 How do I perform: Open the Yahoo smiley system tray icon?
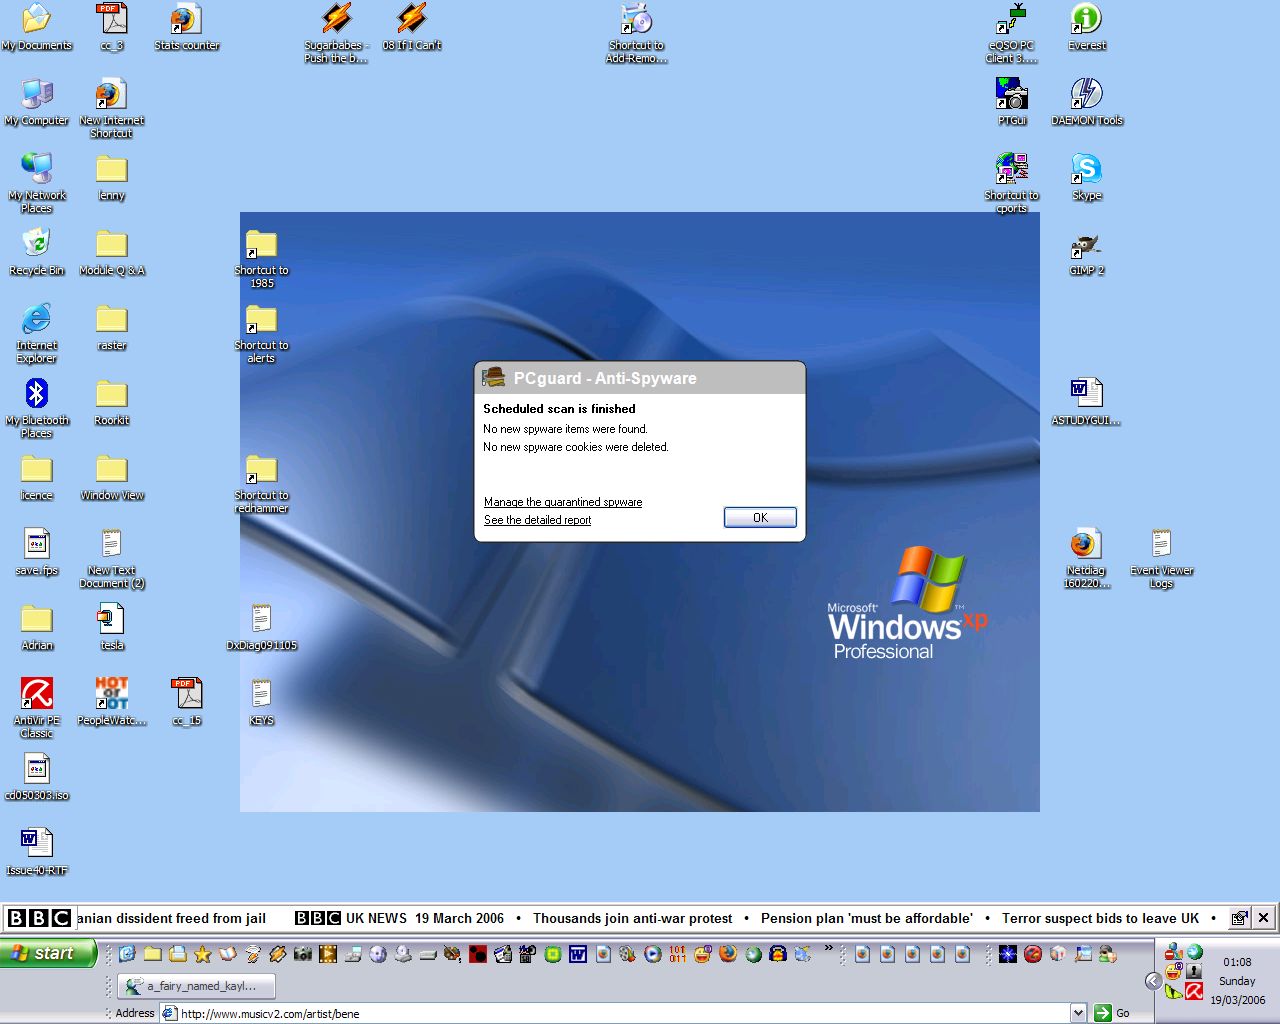[1174, 972]
